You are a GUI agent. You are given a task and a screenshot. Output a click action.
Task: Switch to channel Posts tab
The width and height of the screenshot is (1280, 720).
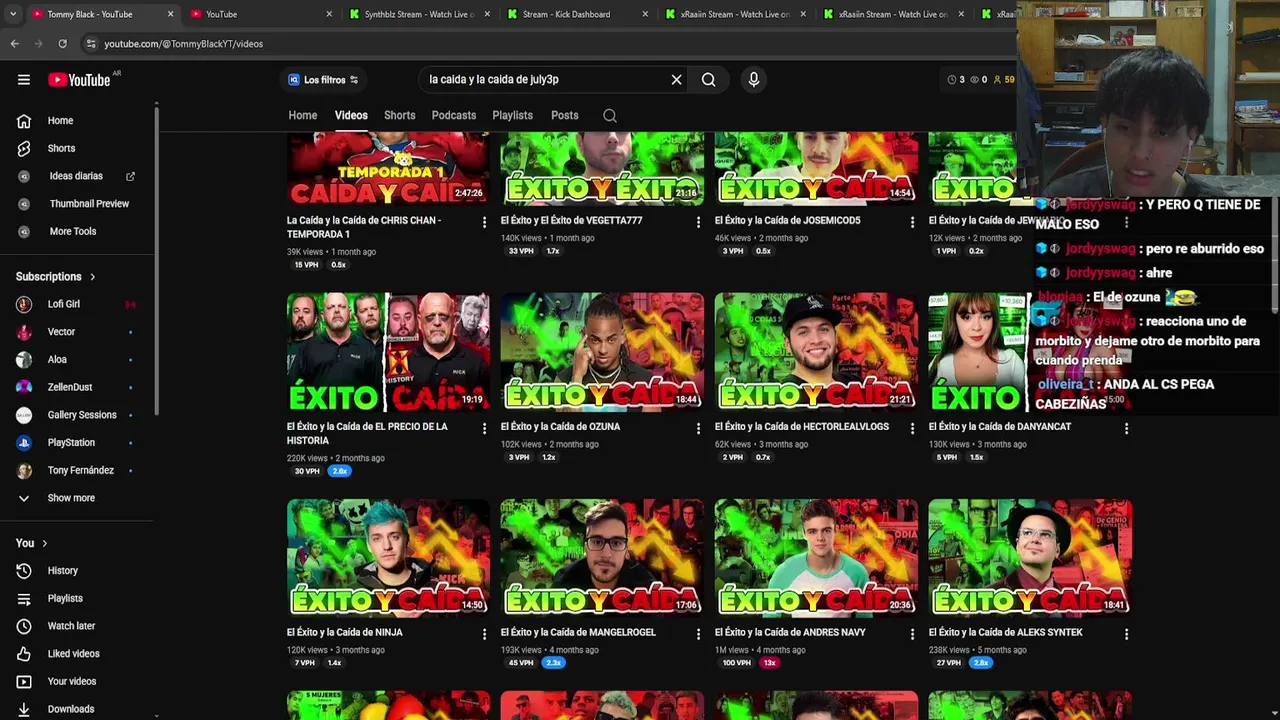click(564, 115)
